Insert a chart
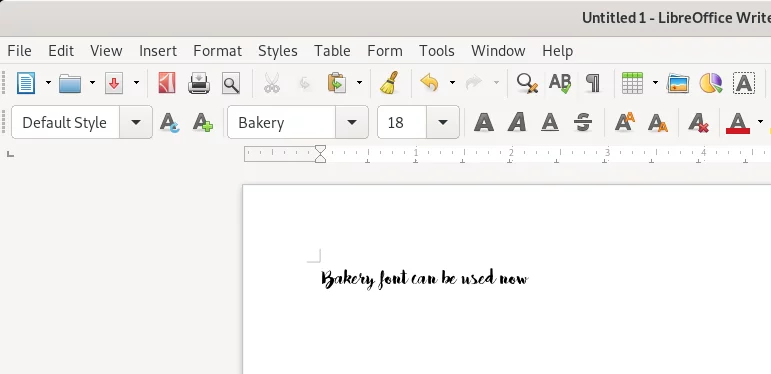Screen dimensions: 771x374 coord(711,83)
